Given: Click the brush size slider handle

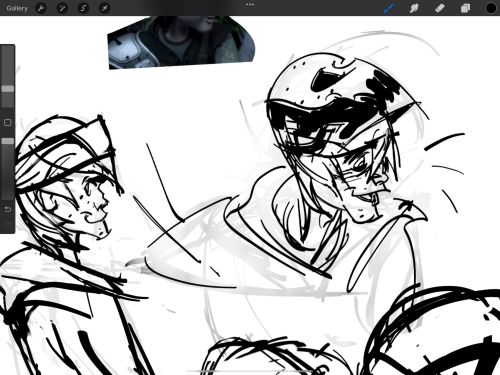Looking at the screenshot, I should click(8, 89).
